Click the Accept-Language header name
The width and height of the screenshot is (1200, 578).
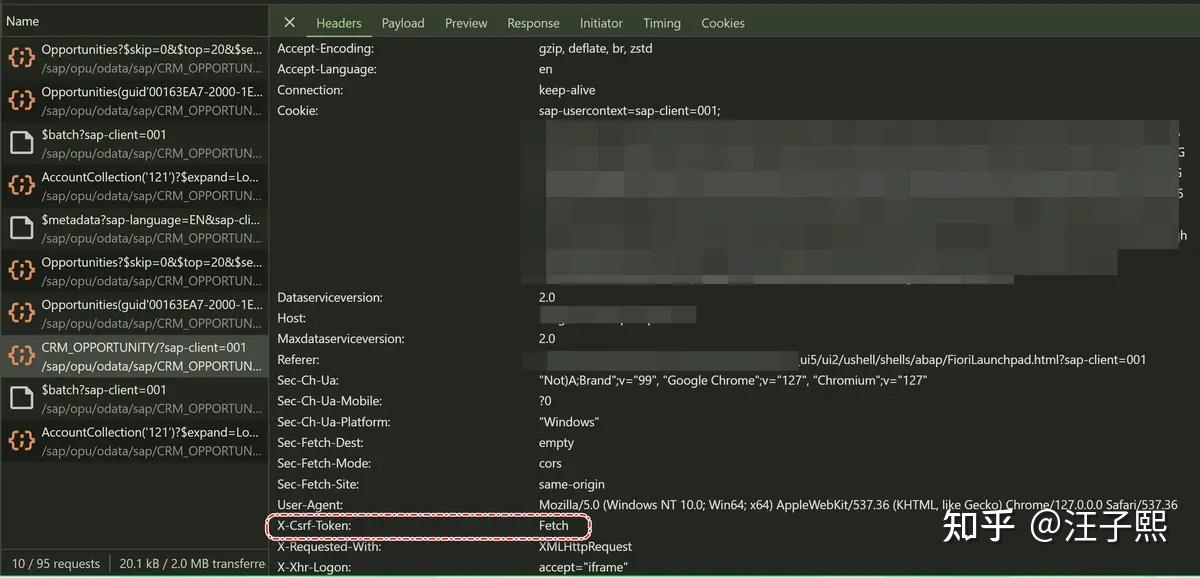click(x=327, y=69)
